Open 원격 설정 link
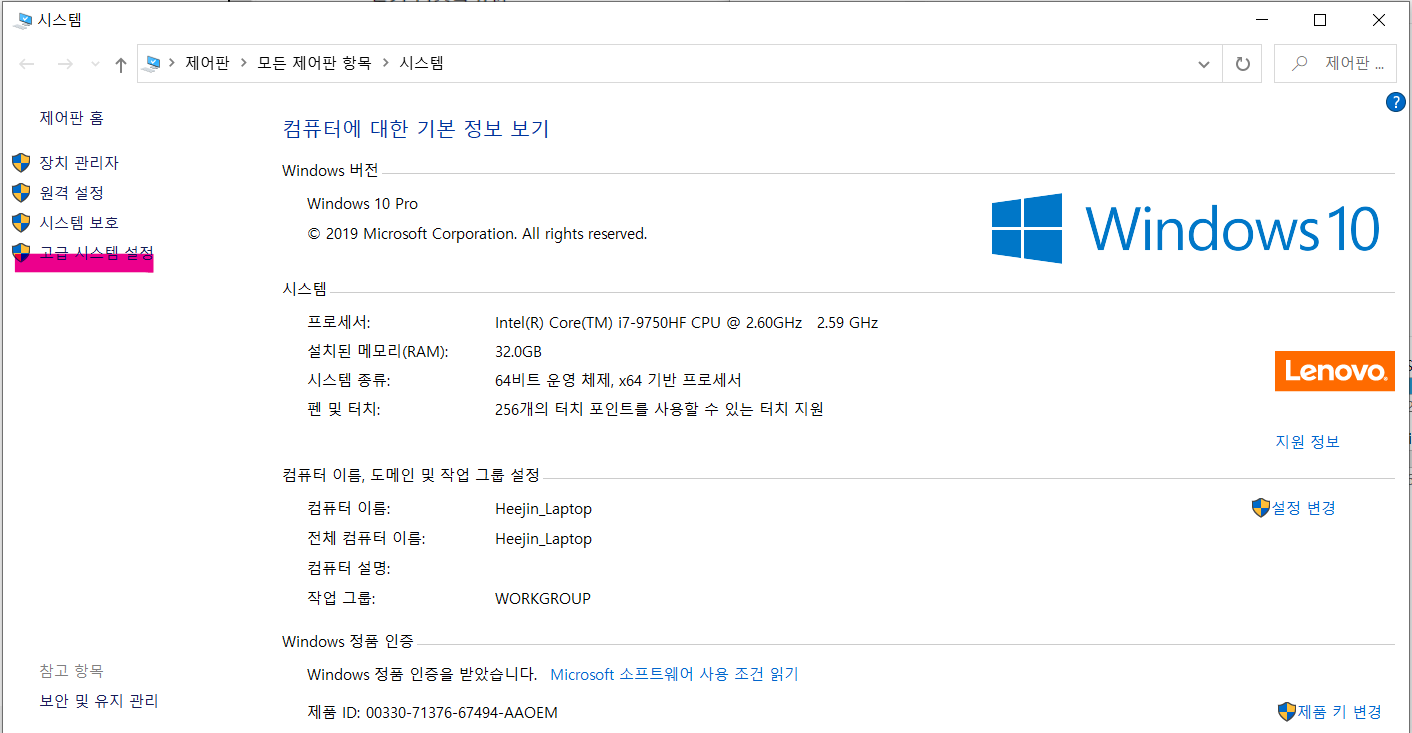 [x=72, y=192]
